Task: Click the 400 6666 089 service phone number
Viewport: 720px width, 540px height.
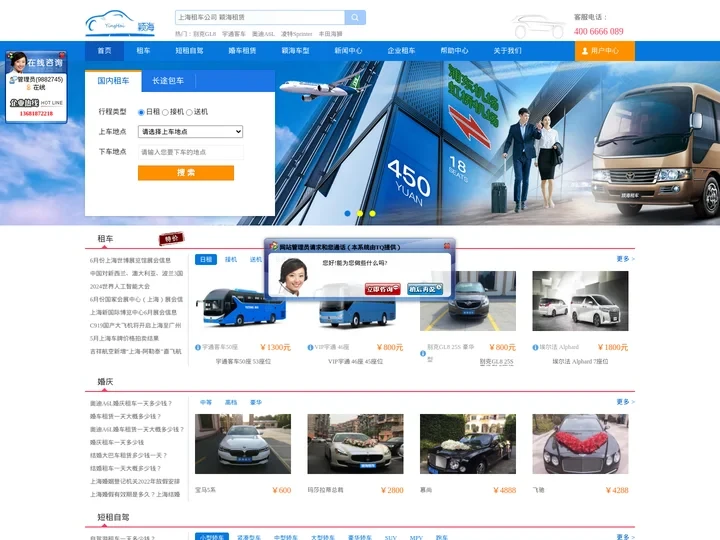Action: pos(599,31)
